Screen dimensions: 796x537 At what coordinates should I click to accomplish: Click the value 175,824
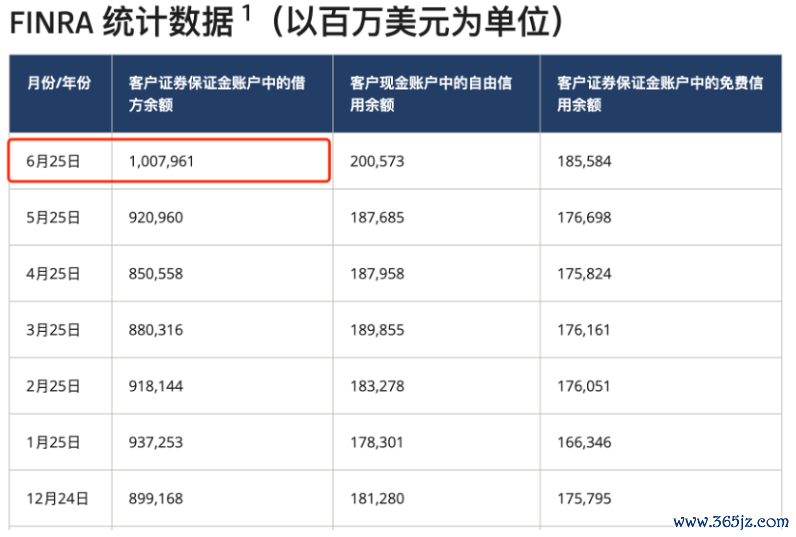tap(584, 274)
